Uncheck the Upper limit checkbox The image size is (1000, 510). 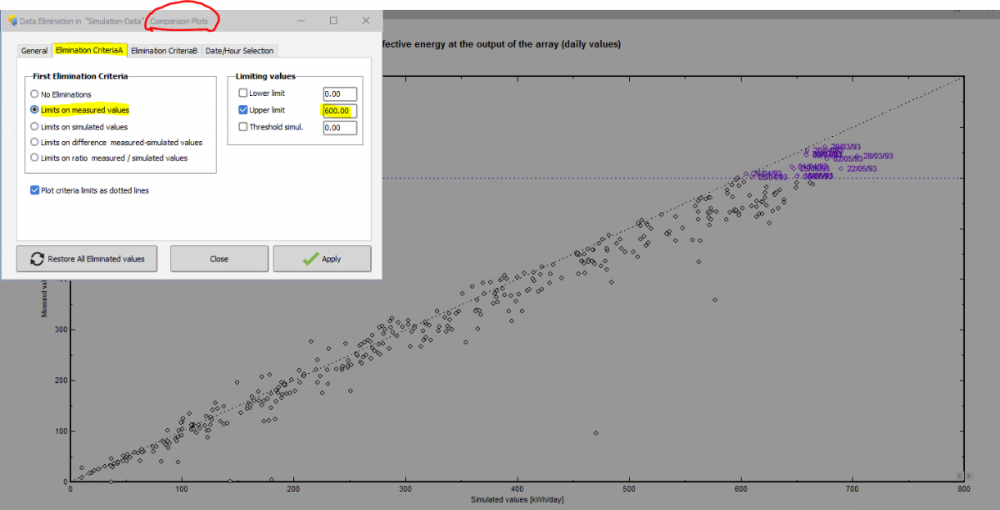coord(243,110)
